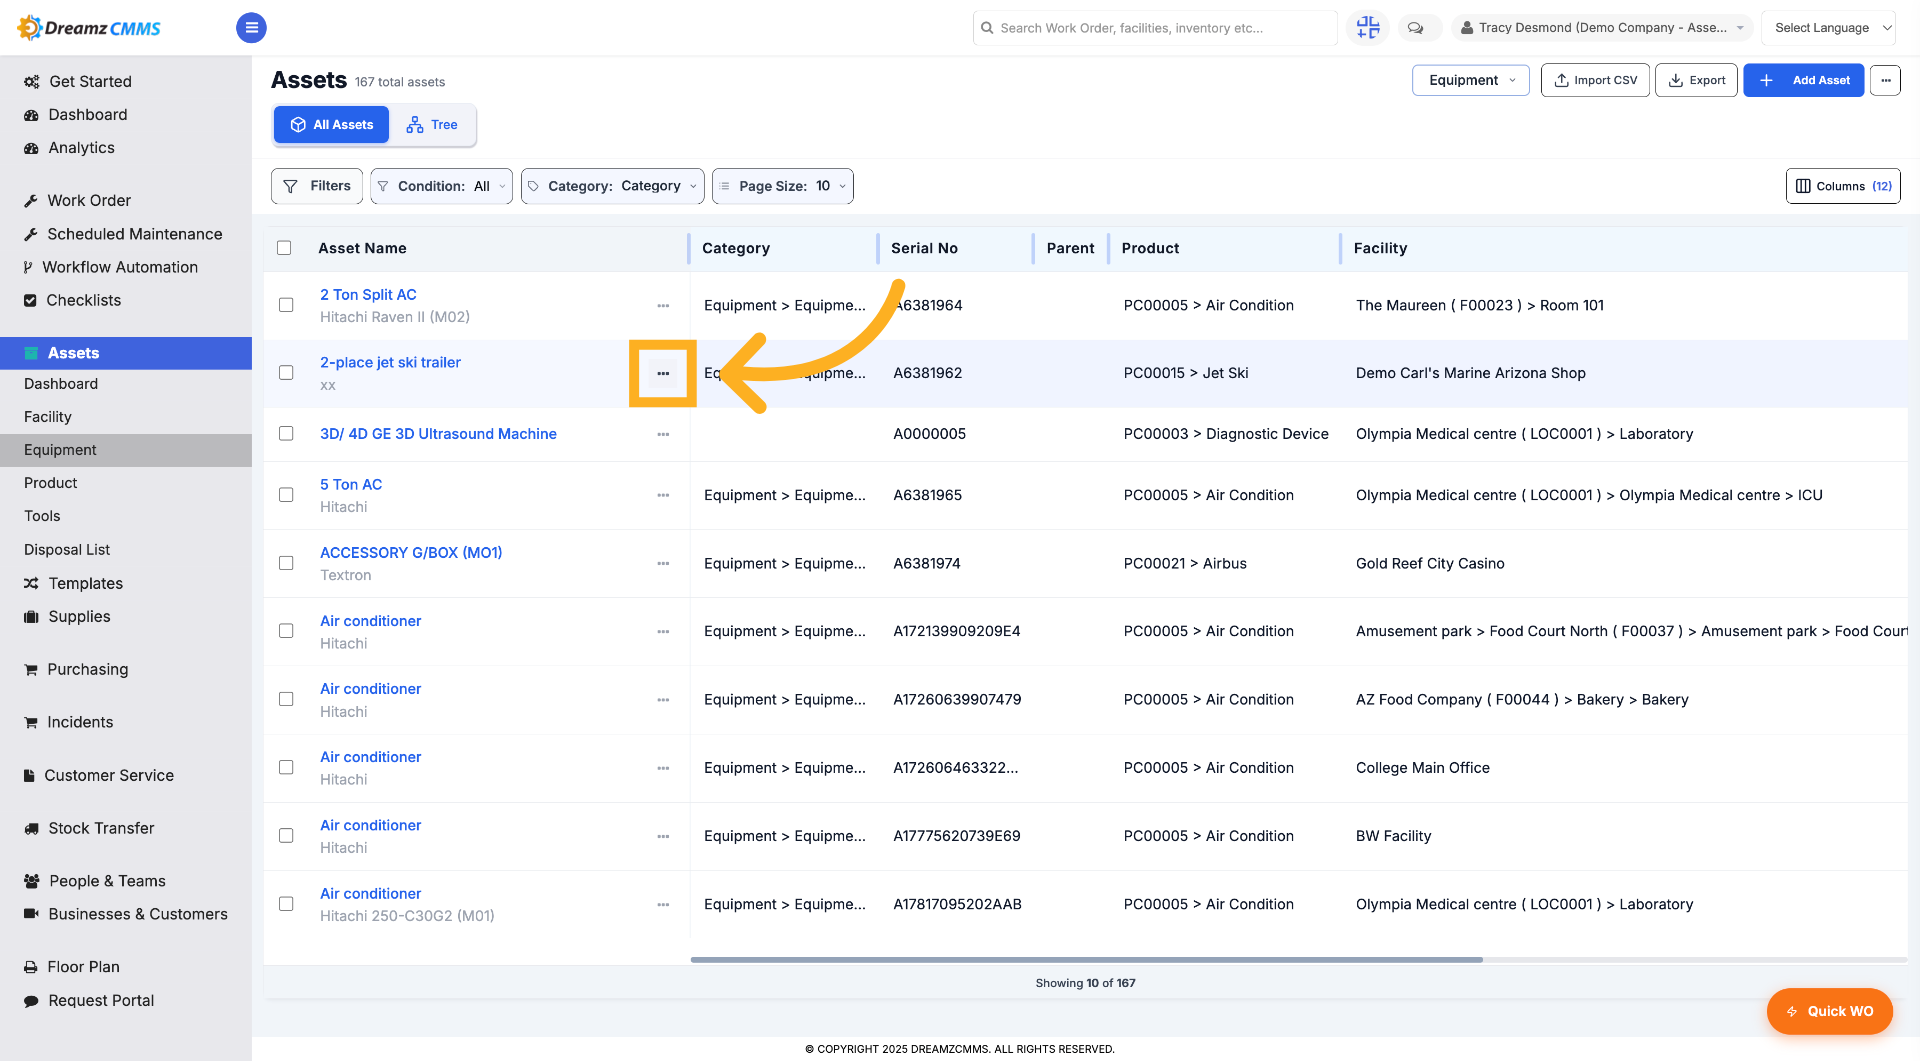Image resolution: width=1920 pixels, height=1061 pixels.
Task: Open the Page Size: 10 dropdown
Action: (782, 186)
